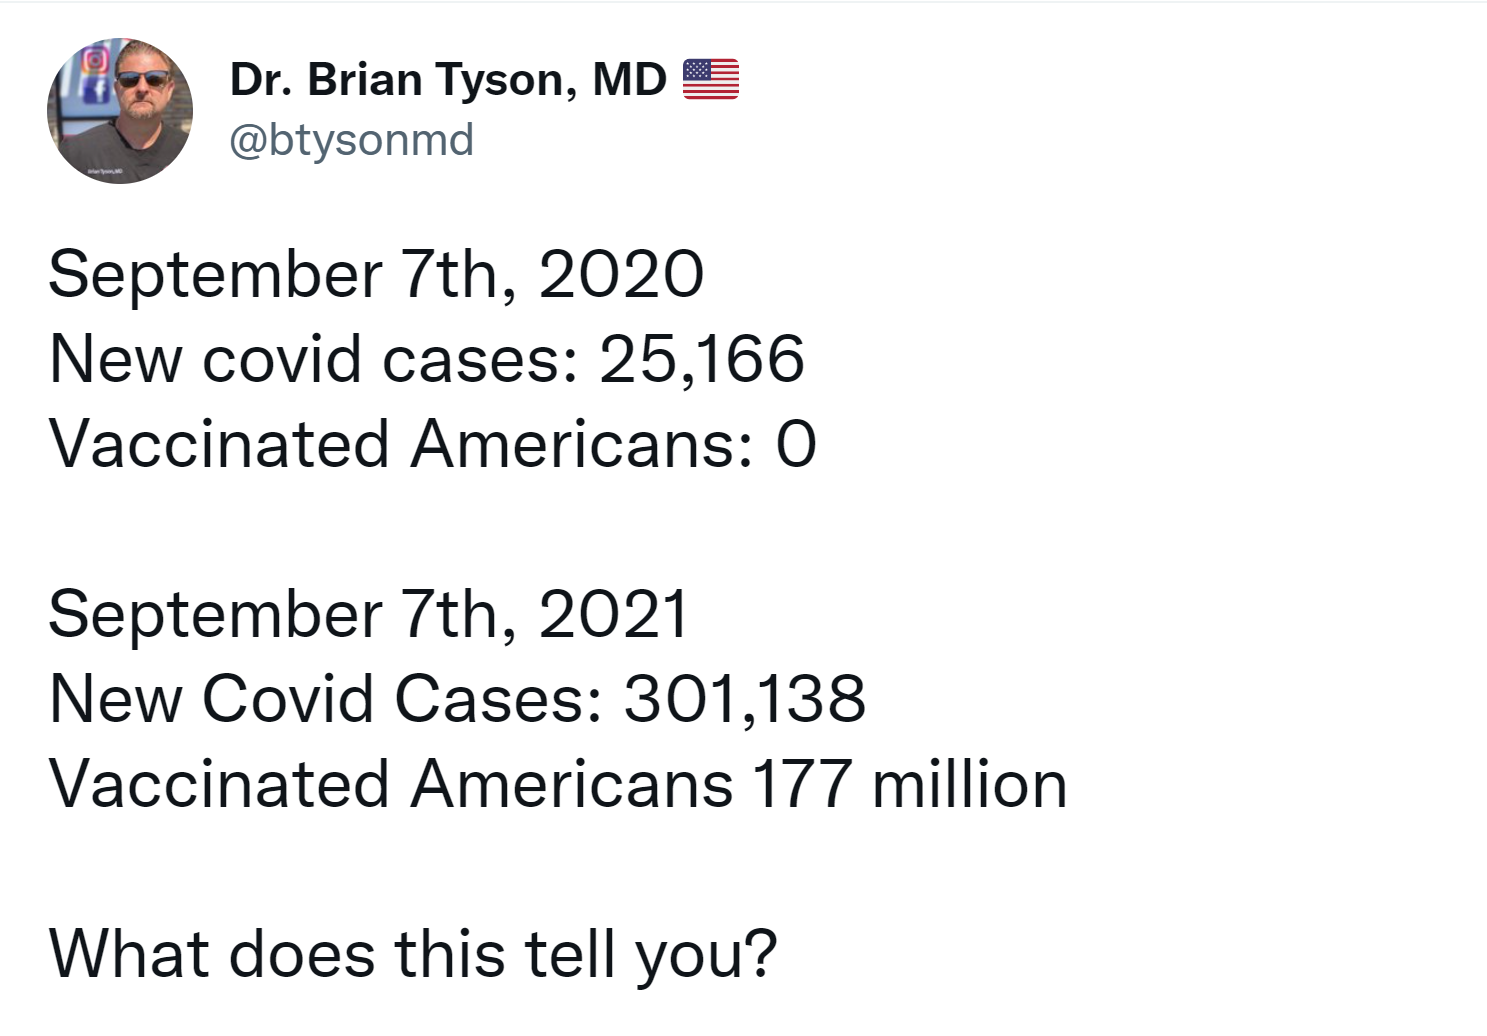Click the @btysonmd handle
This screenshot has width=1487, height=1036.
pos(351,140)
